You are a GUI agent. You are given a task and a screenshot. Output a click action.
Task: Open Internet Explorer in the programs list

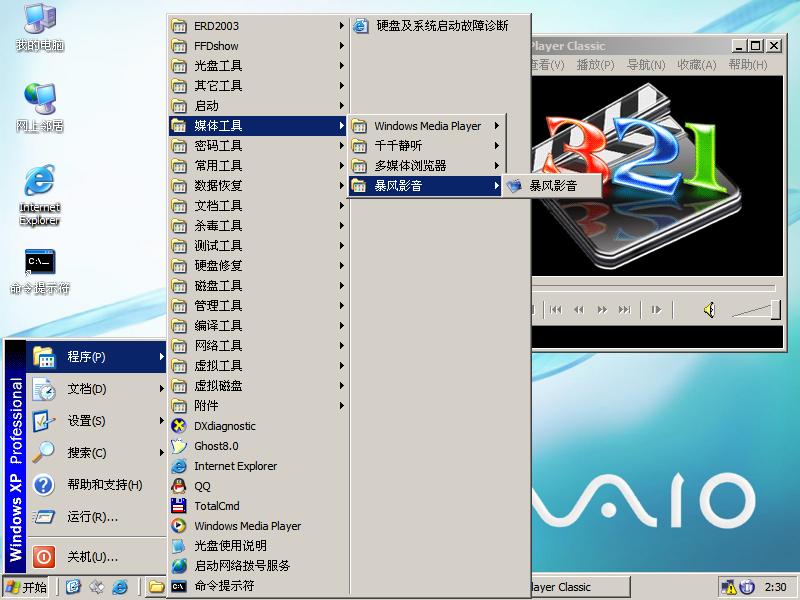pos(258,466)
